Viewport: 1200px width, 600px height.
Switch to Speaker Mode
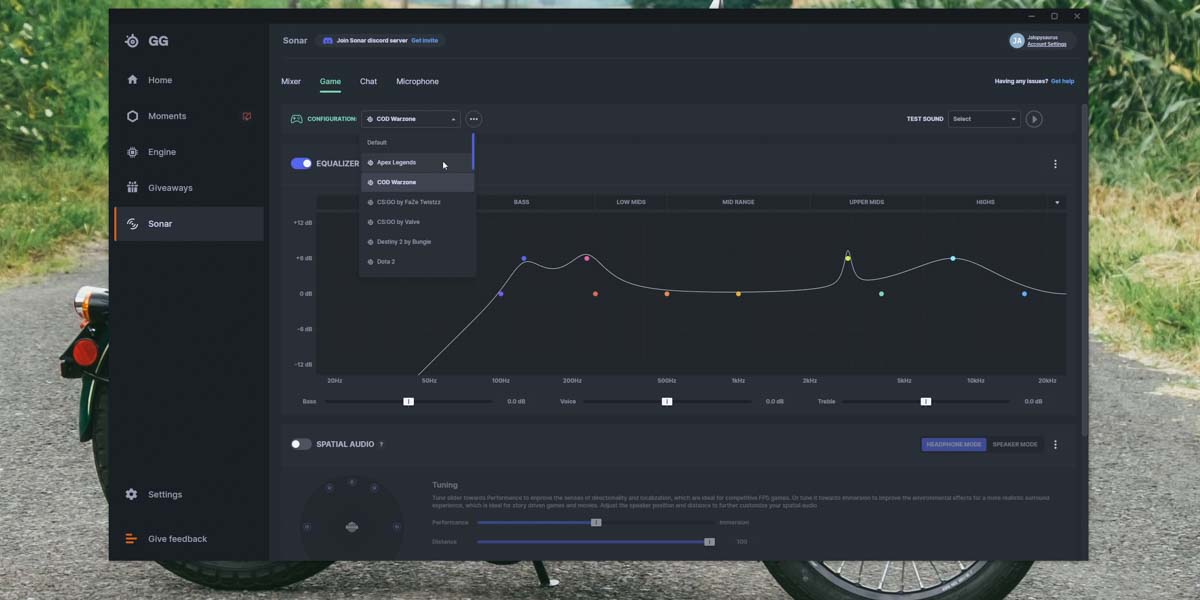click(1014, 444)
